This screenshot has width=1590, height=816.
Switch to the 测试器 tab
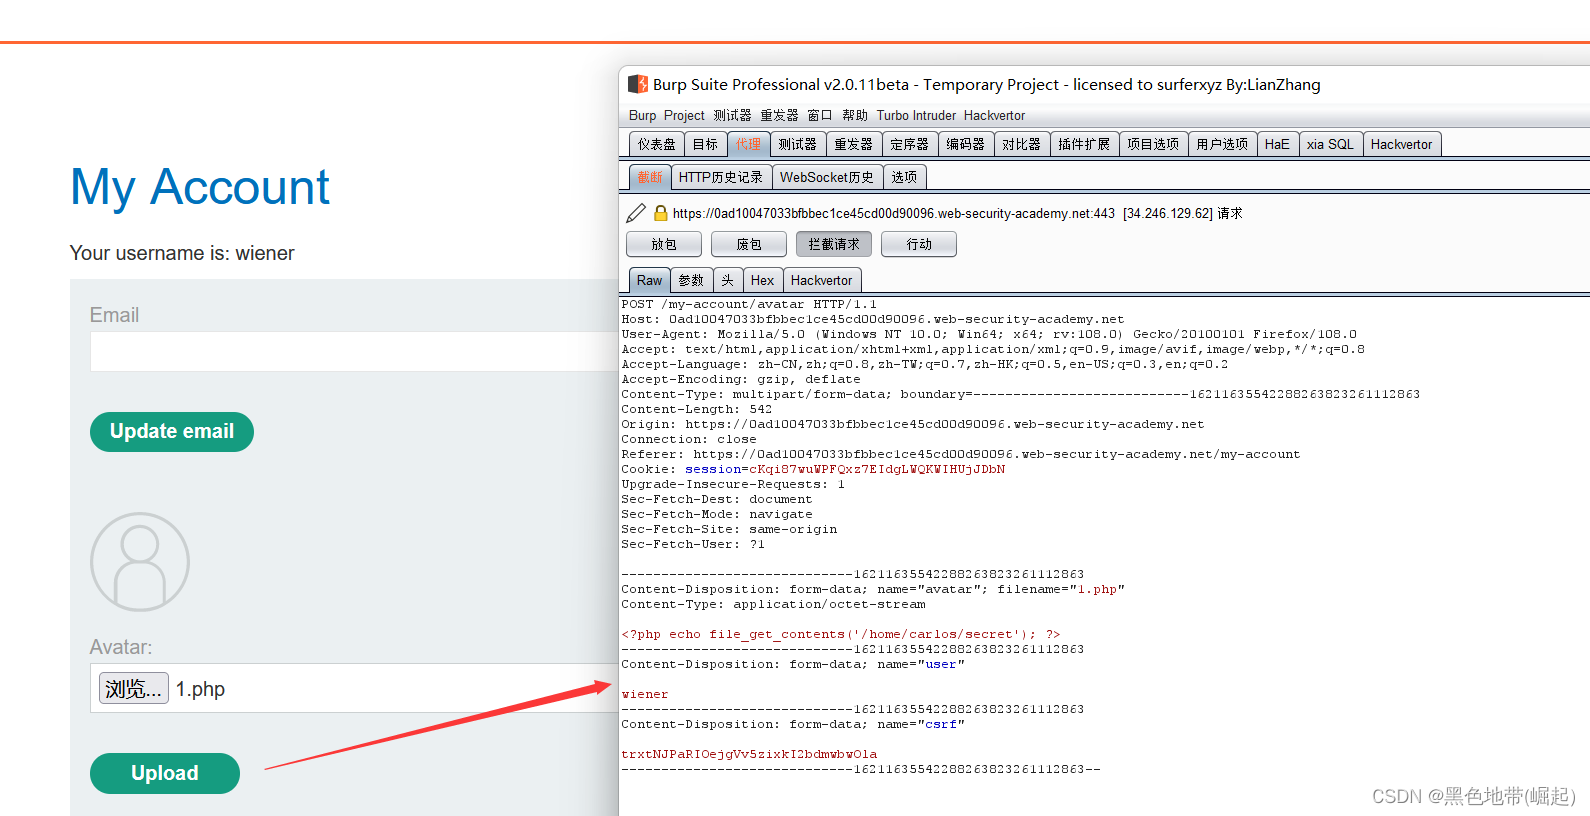(x=797, y=144)
